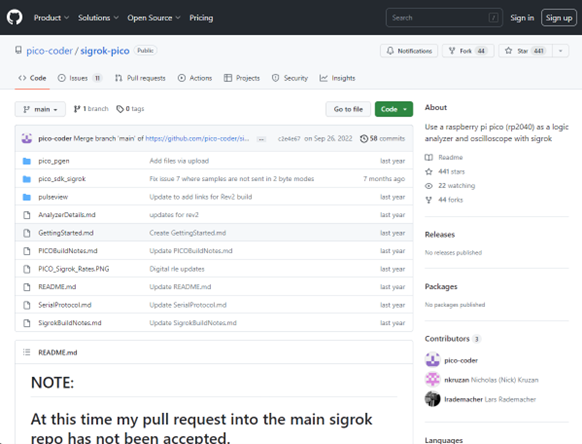
Task: Click the pico-coder avatar in commit row
Action: coord(27,138)
